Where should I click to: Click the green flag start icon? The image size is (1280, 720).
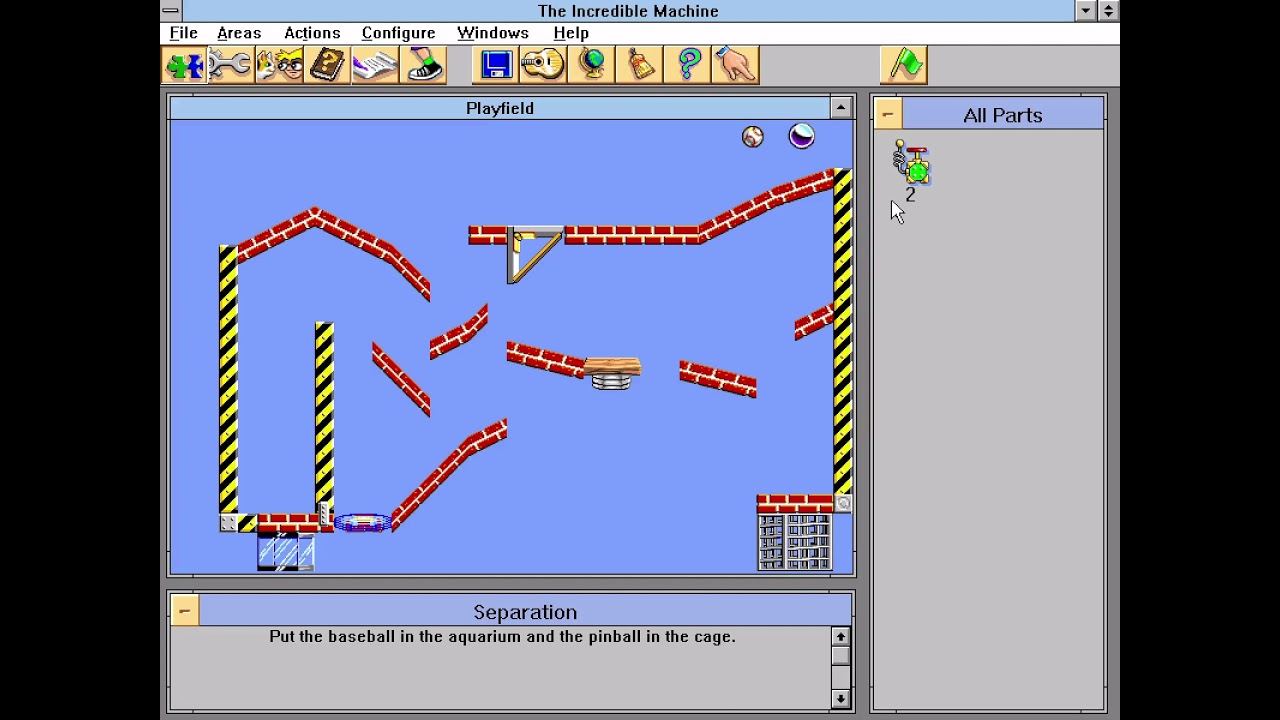(905, 65)
